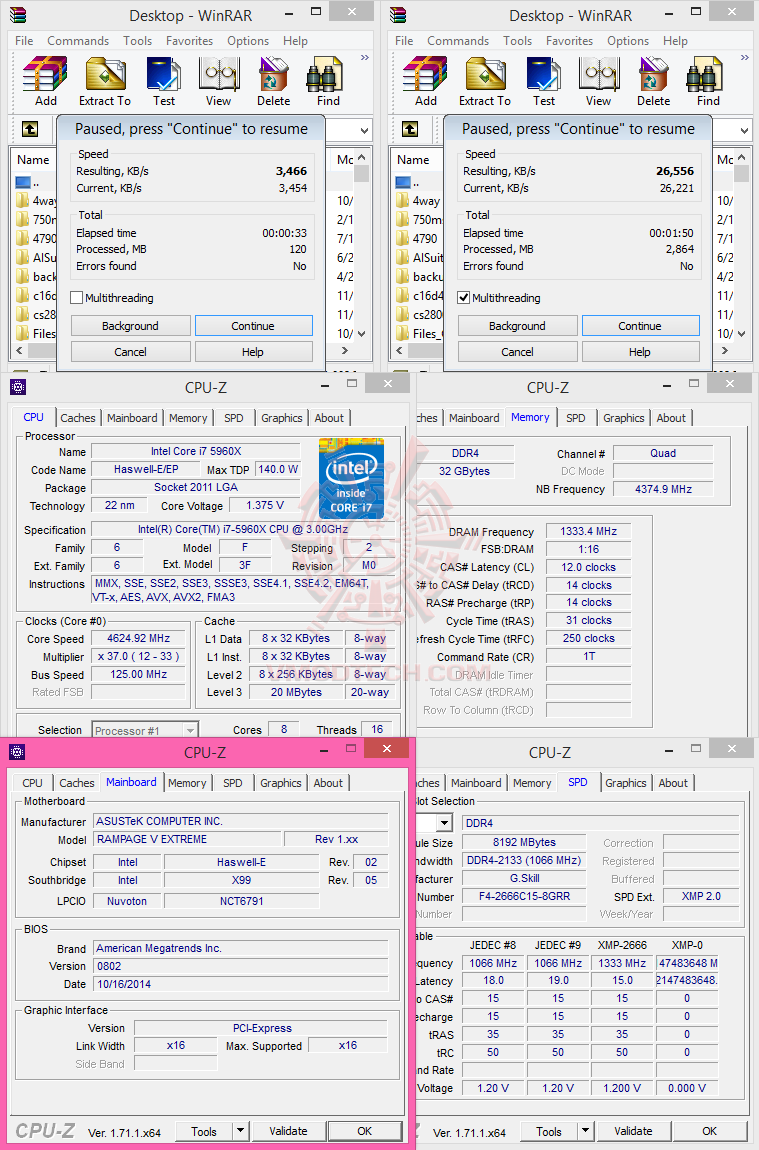Open address bar dropdown in right WinRAR window
This screenshot has width=759, height=1150.
pyautogui.click(x=744, y=131)
